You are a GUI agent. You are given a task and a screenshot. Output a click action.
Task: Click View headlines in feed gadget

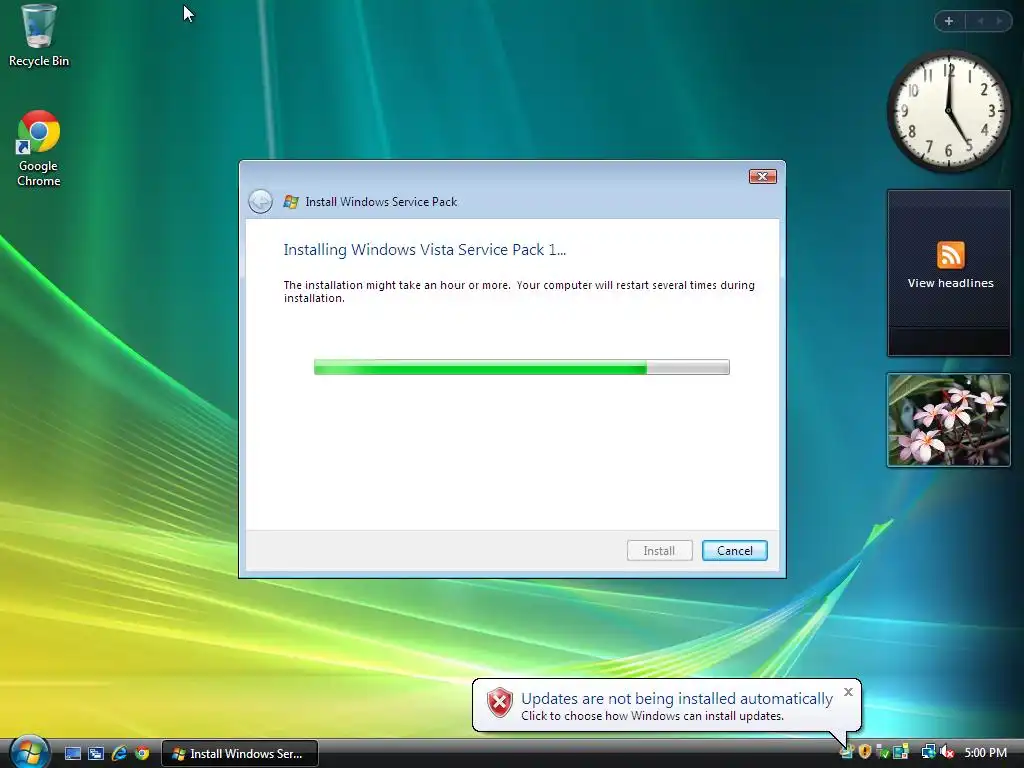pyautogui.click(x=950, y=283)
